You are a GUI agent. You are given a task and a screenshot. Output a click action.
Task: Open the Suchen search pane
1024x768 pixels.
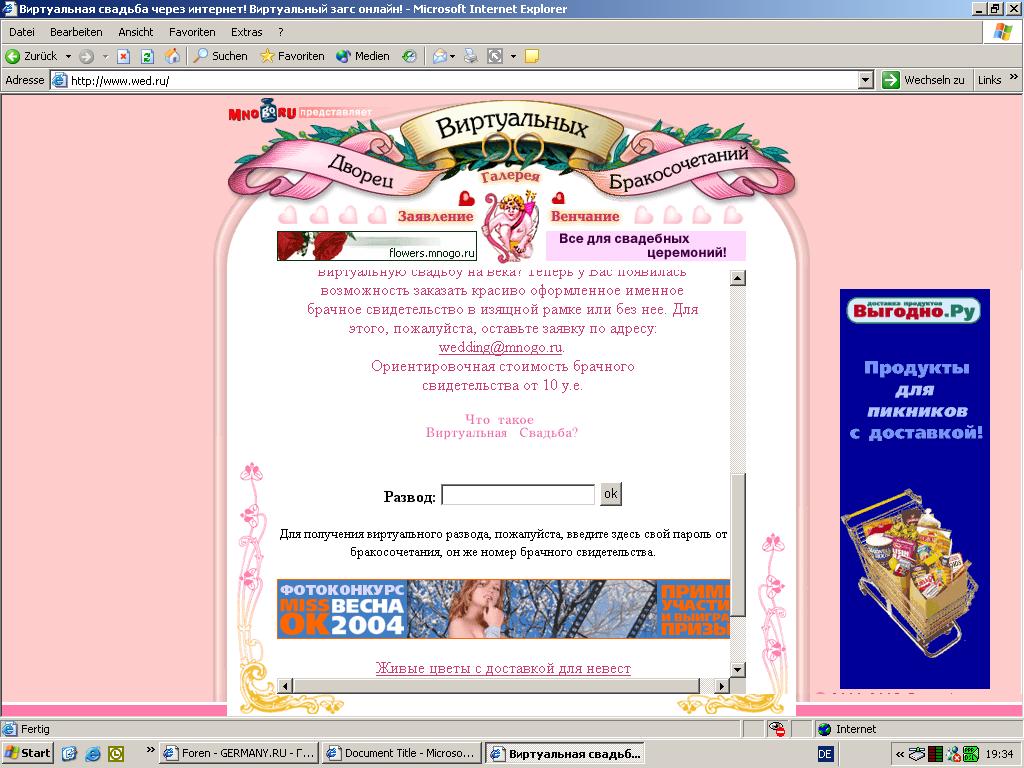pos(221,56)
